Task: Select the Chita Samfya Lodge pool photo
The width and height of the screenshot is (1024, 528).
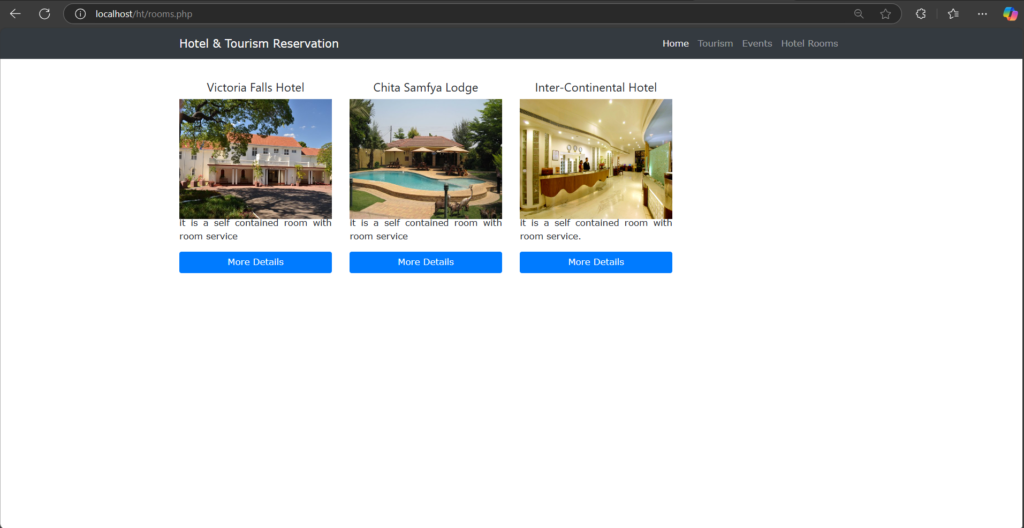Action: pyautogui.click(x=426, y=159)
